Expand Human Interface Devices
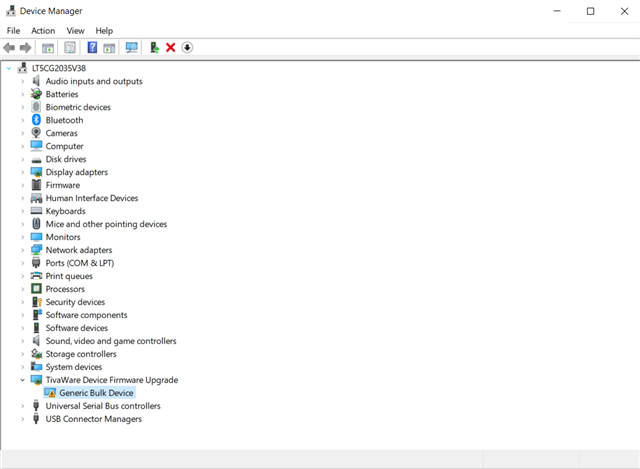Screen dimensions: 640x469 [23, 198]
